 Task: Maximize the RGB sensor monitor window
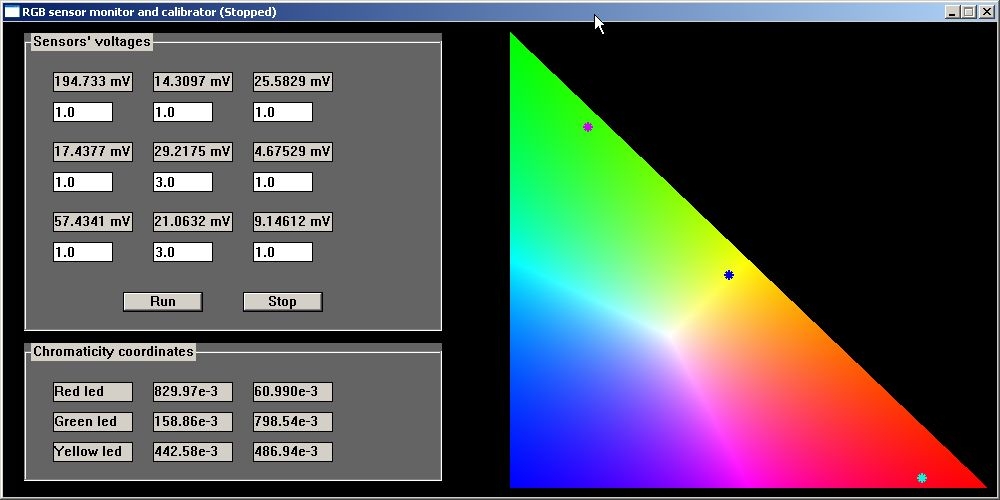click(967, 12)
